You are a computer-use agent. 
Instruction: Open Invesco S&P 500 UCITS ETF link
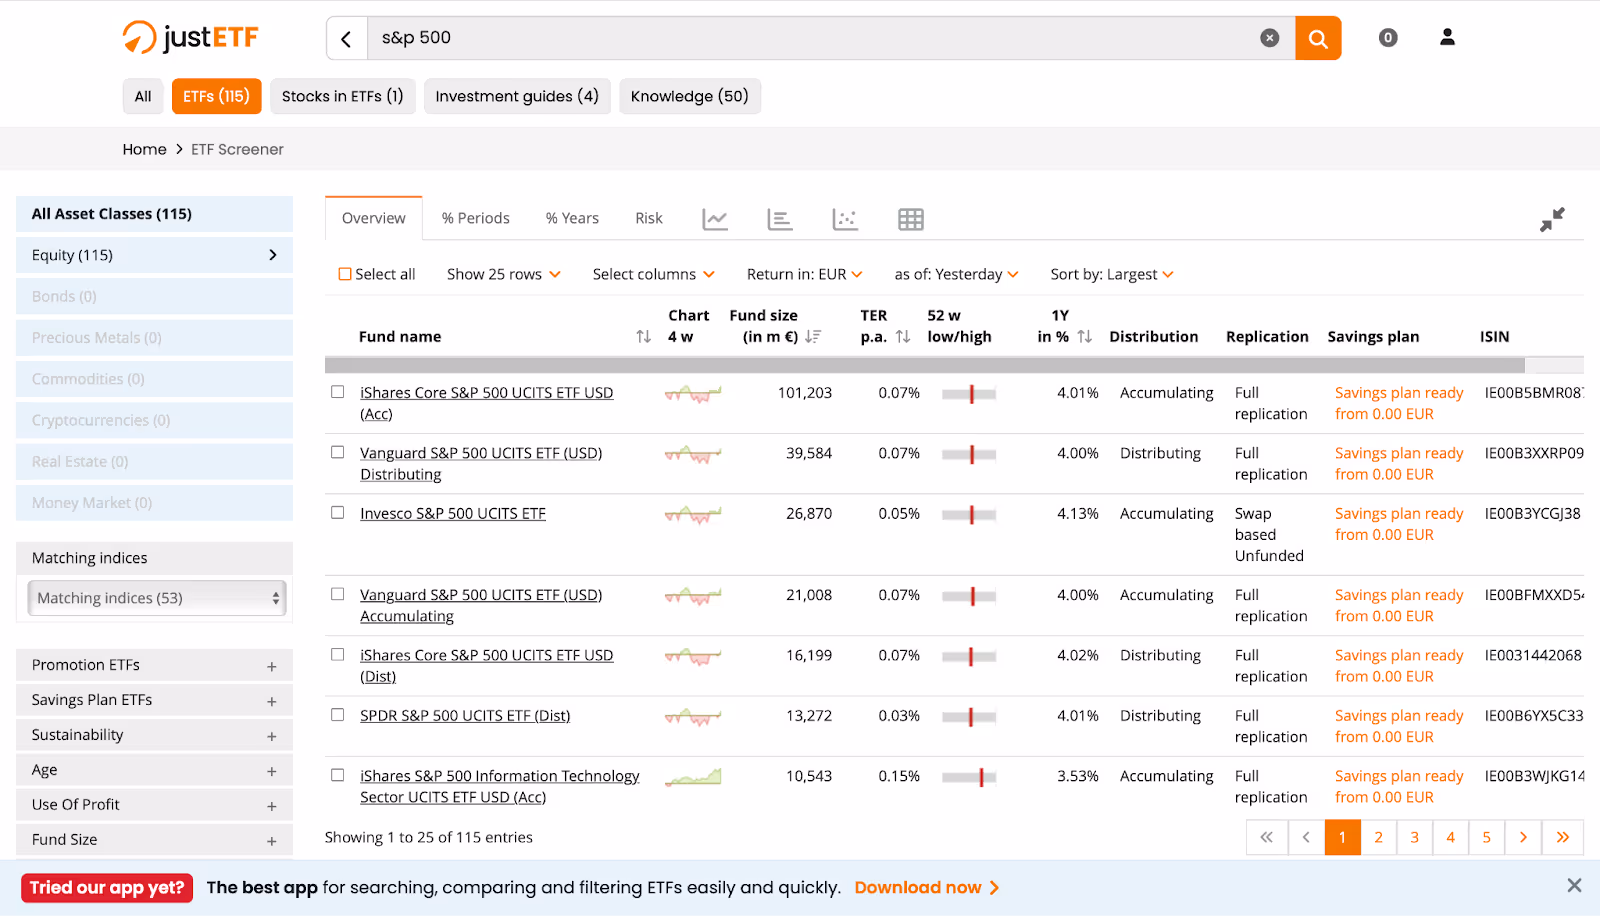pos(453,513)
